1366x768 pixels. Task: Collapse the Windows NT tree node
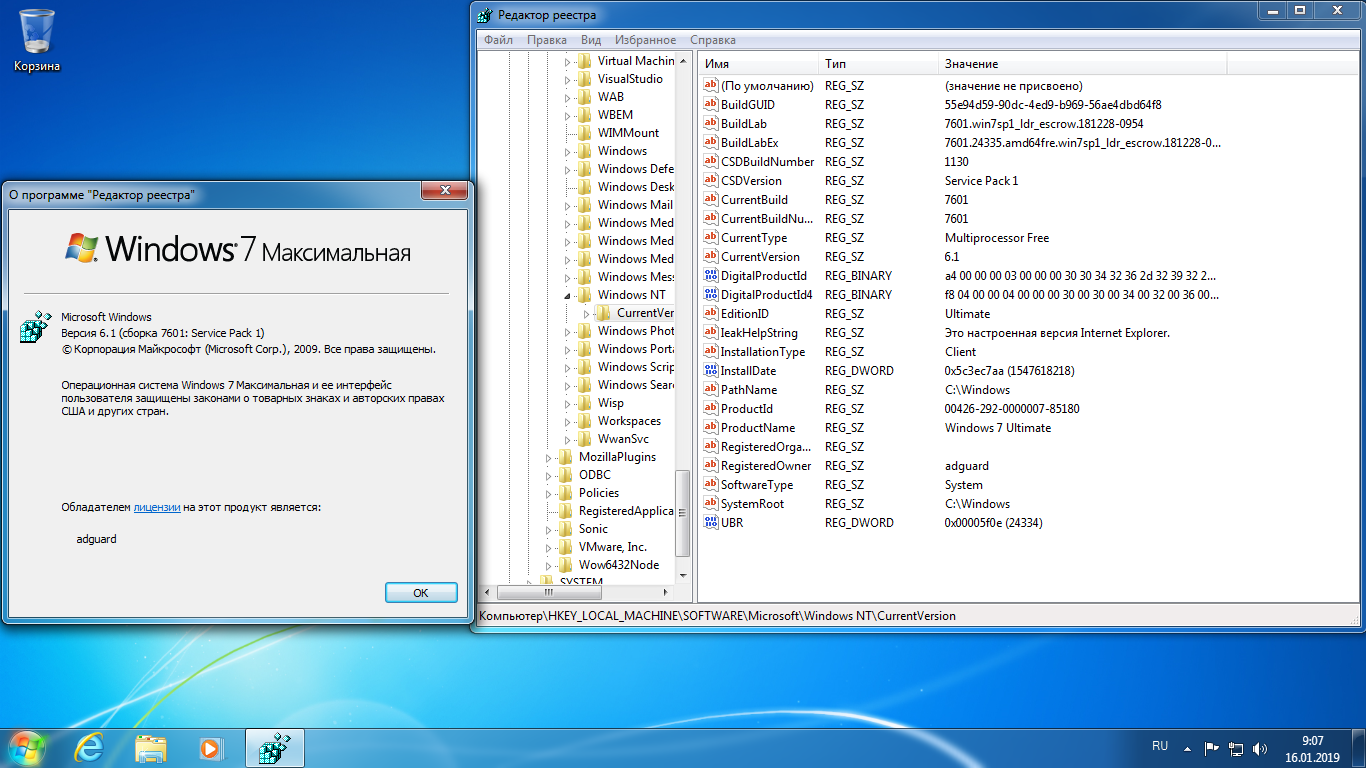tap(568, 296)
